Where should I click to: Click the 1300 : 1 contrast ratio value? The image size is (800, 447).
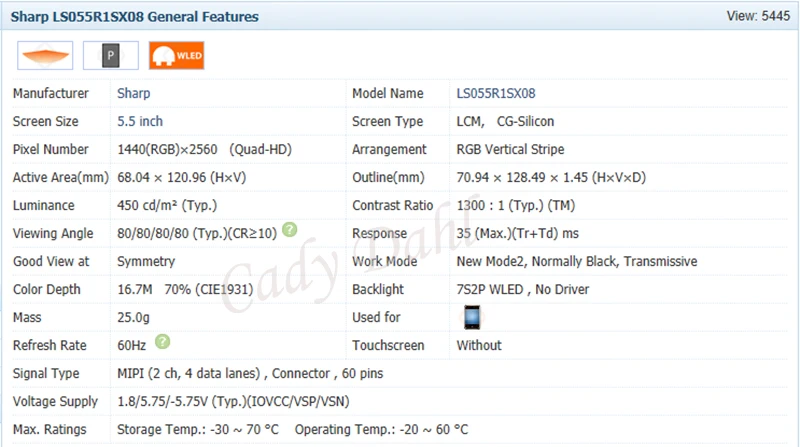516,206
